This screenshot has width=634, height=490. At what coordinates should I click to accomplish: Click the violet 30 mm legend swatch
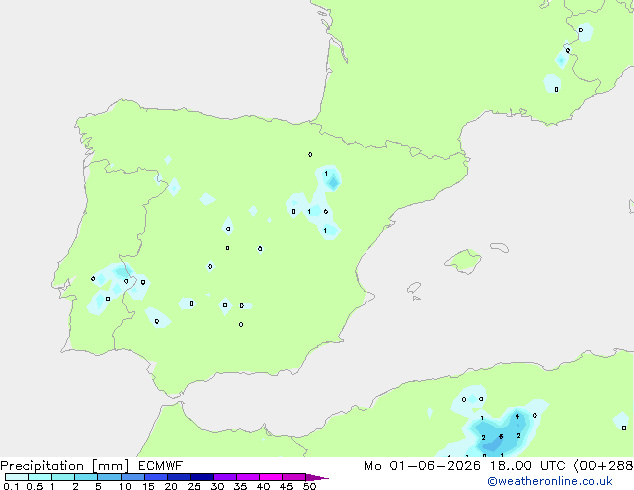[x=225, y=477]
